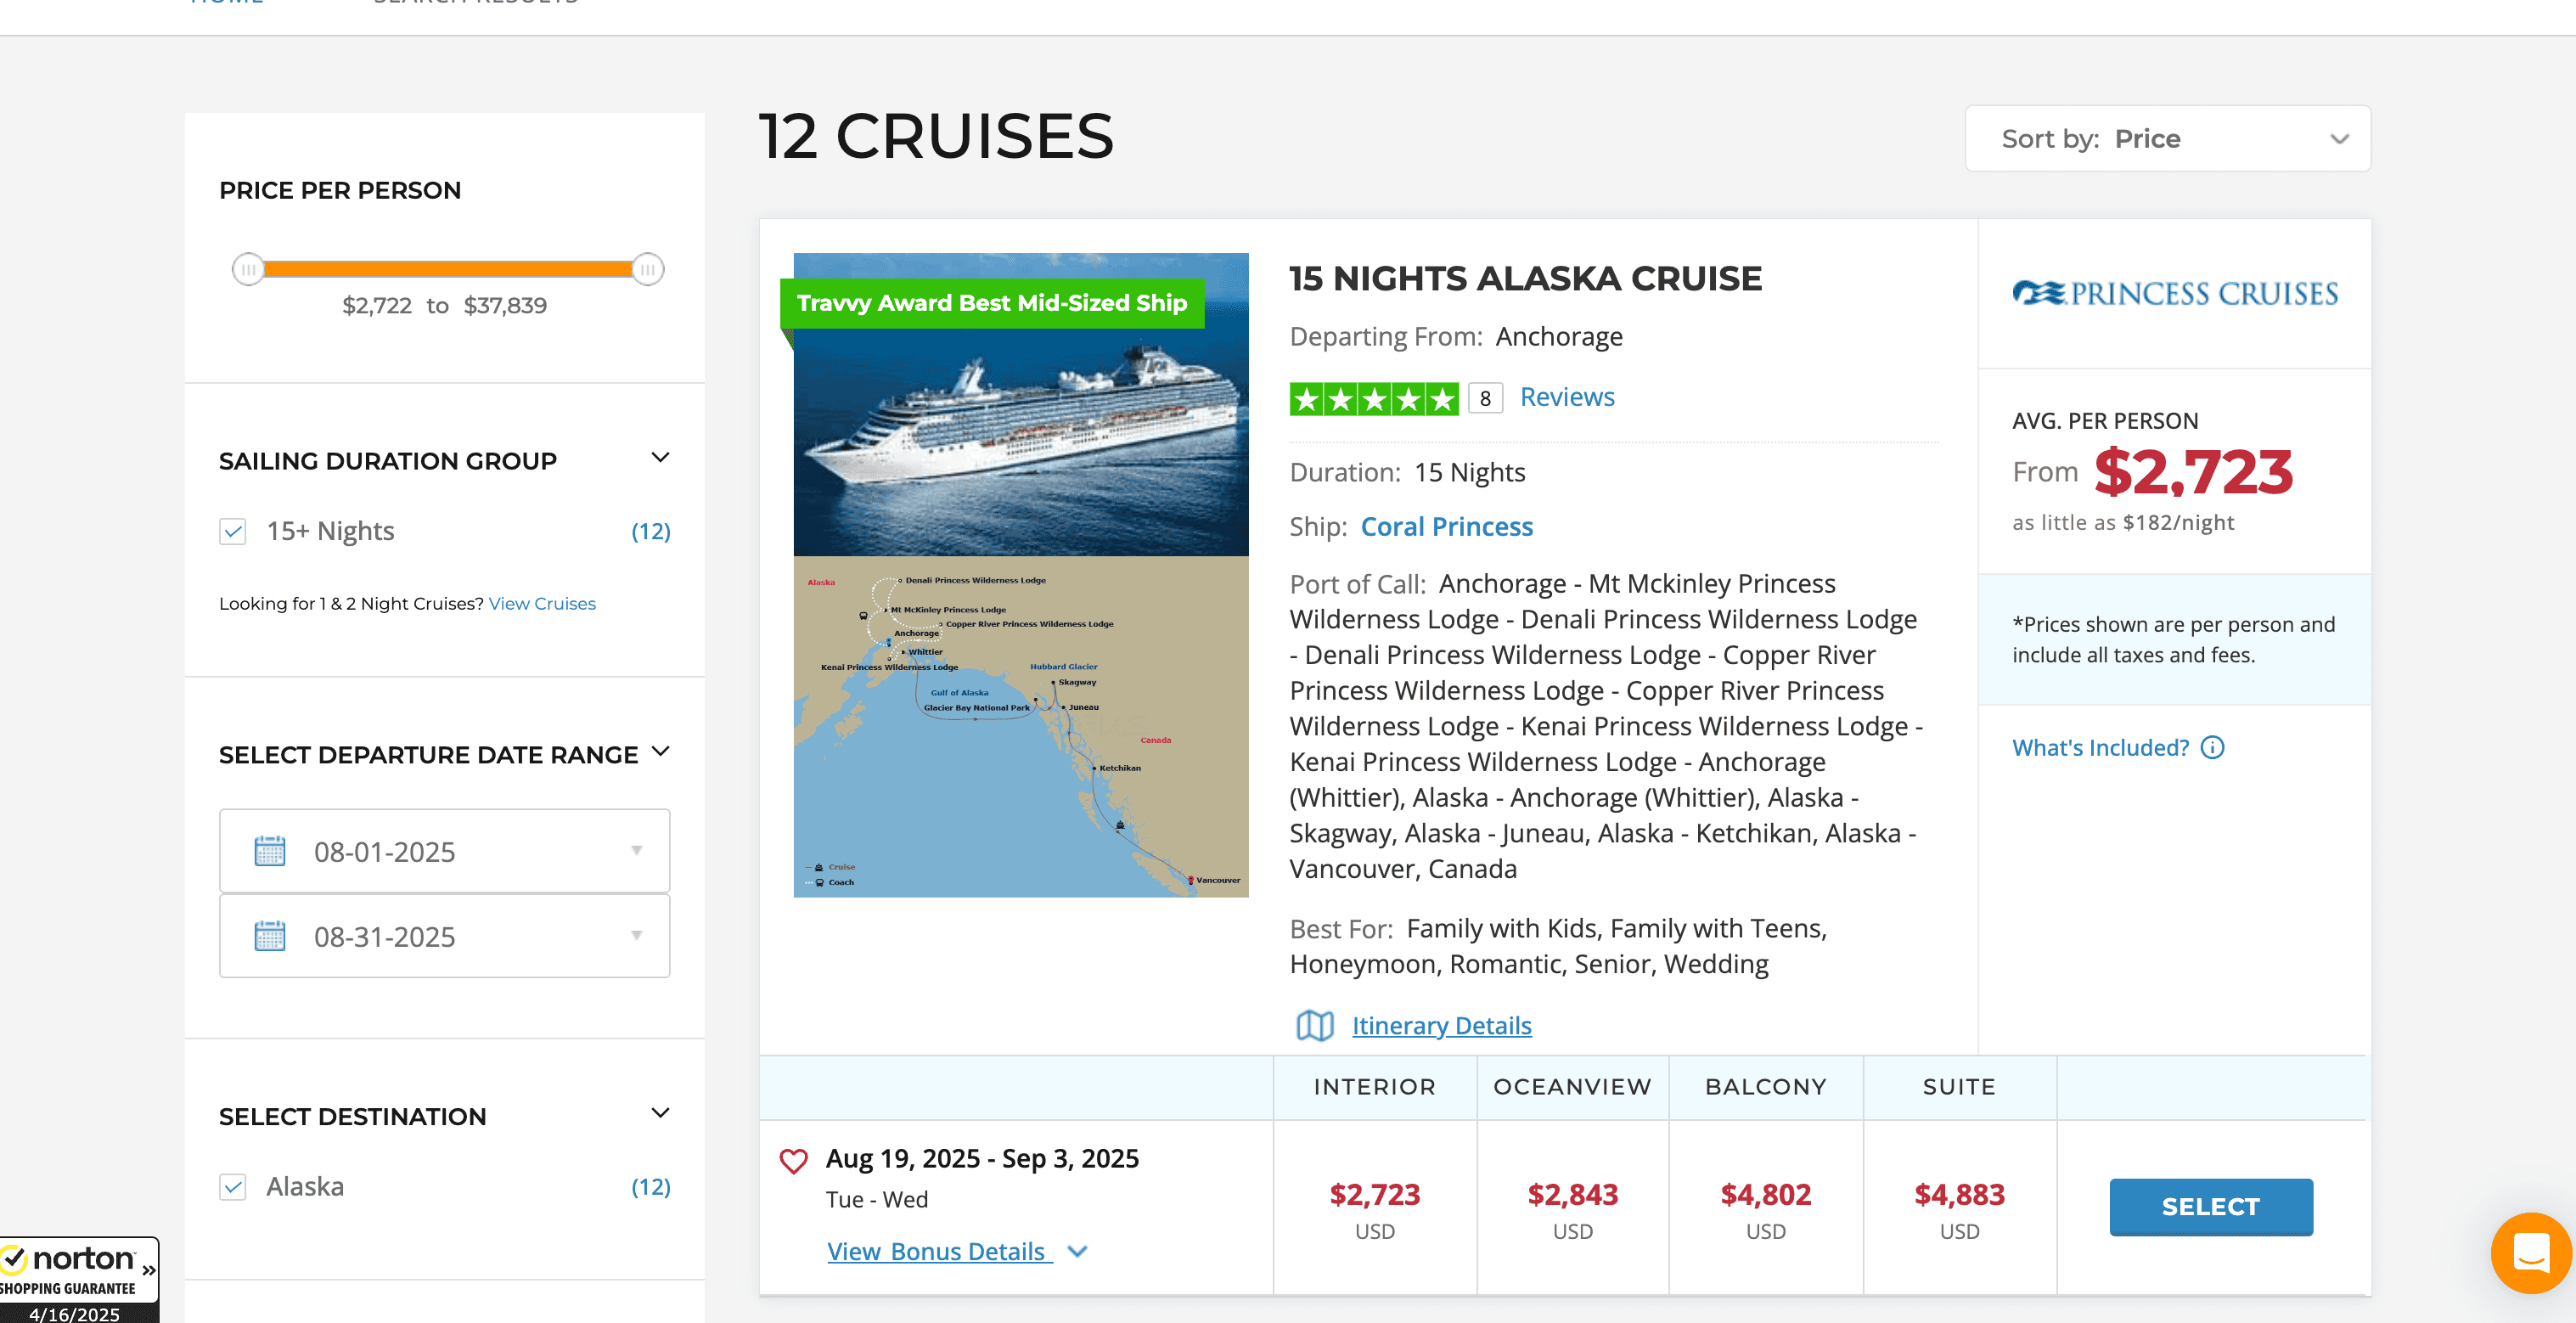Uncheck the Alaska destination checkbox
This screenshot has width=2576, height=1323.
coord(233,1187)
